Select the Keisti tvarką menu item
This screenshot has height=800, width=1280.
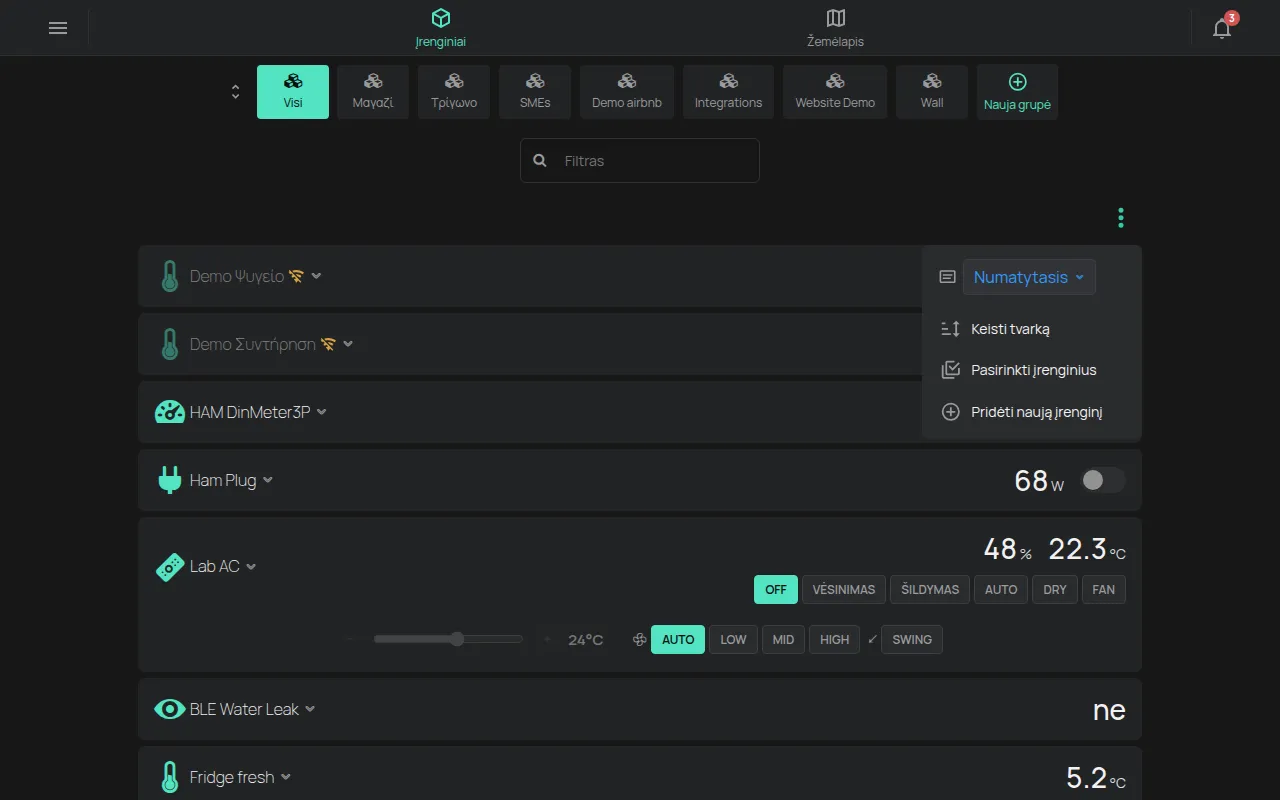pyautogui.click(x=1010, y=329)
